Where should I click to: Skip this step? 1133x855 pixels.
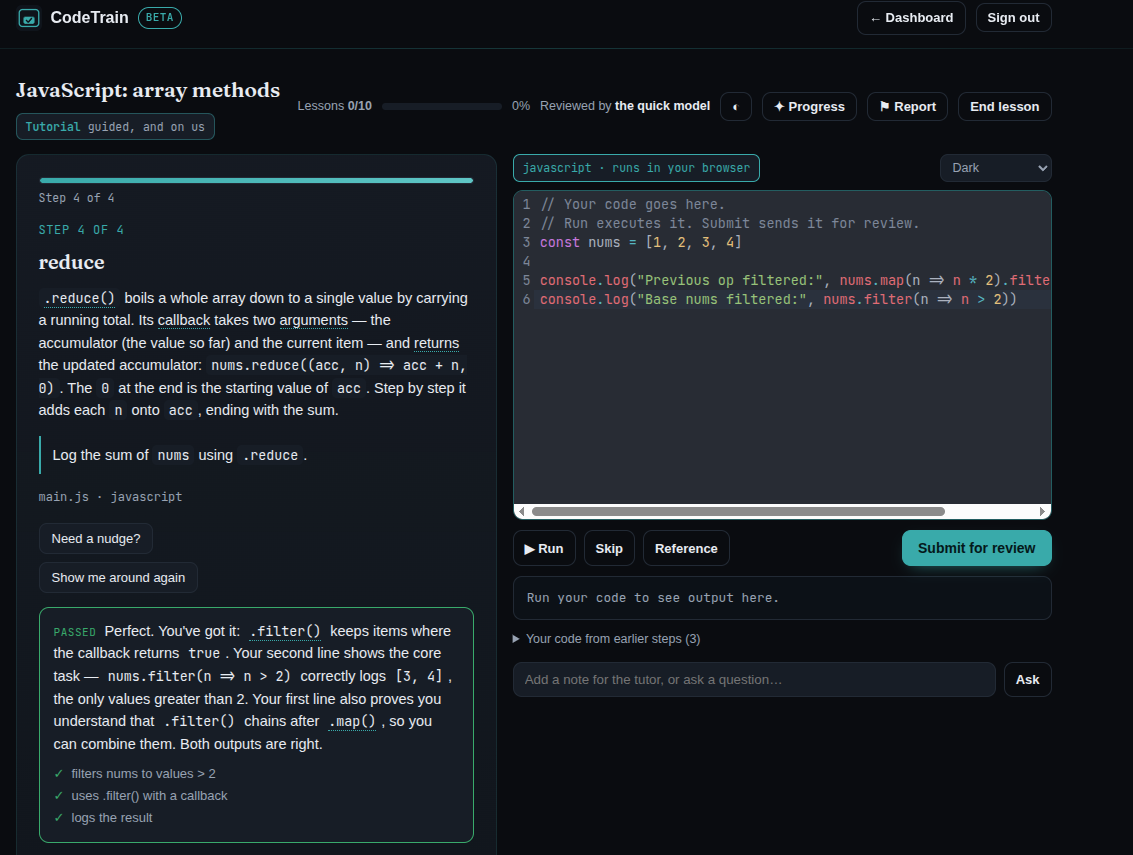(x=609, y=549)
